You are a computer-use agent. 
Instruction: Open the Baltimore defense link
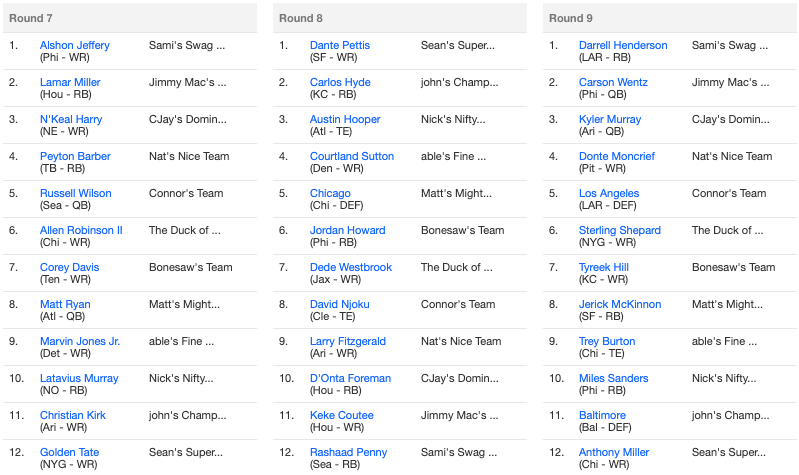click(602, 415)
